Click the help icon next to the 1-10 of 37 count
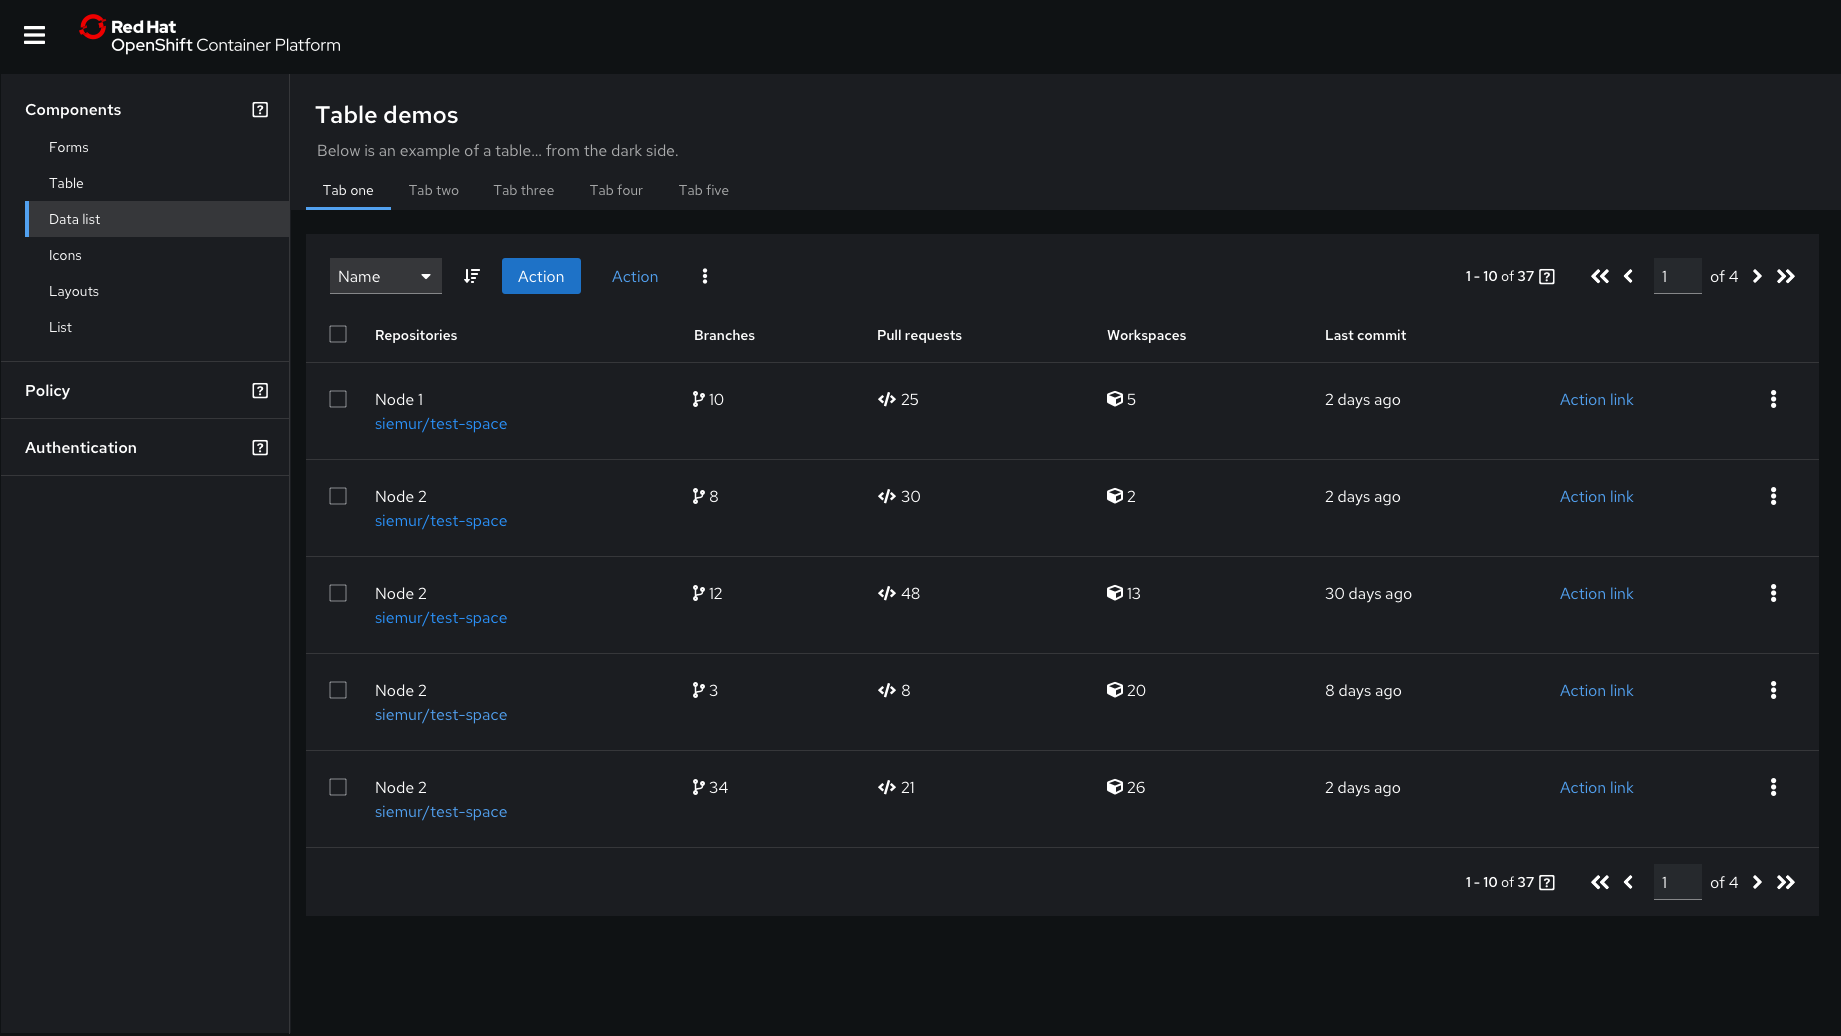This screenshot has height=1036, width=1841. (x=1546, y=276)
